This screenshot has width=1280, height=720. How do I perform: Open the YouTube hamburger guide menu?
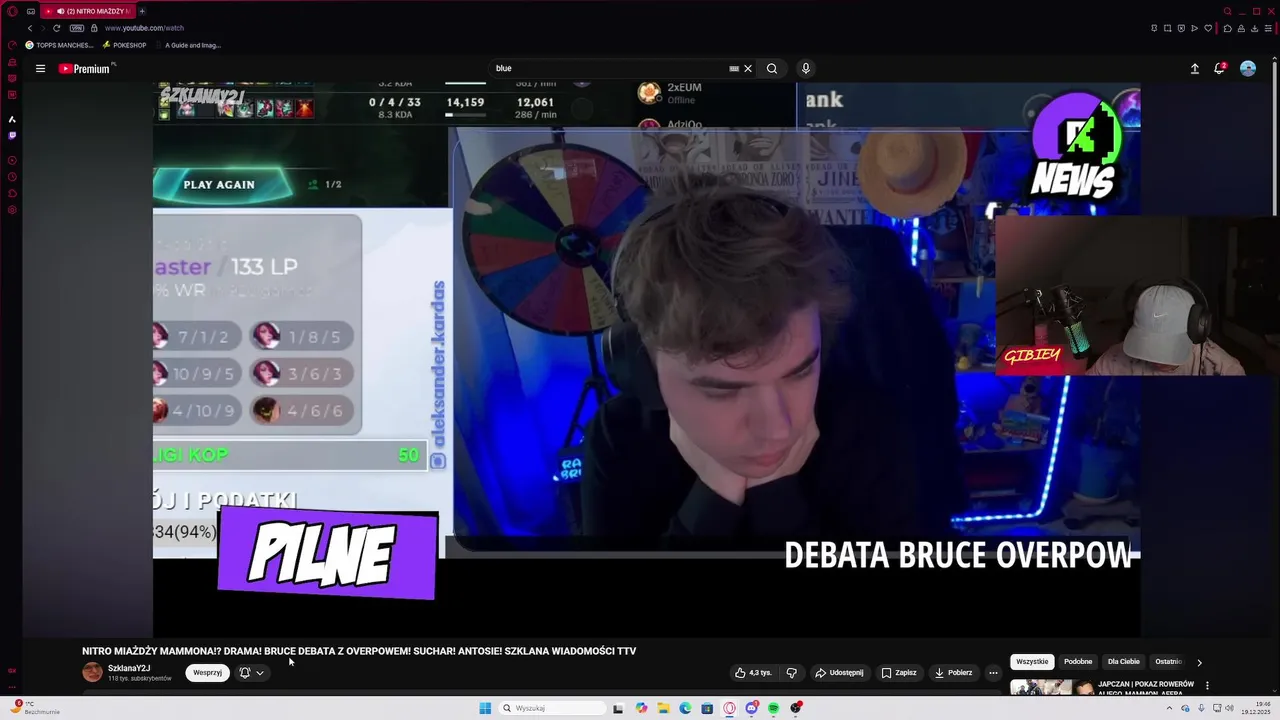pos(40,69)
